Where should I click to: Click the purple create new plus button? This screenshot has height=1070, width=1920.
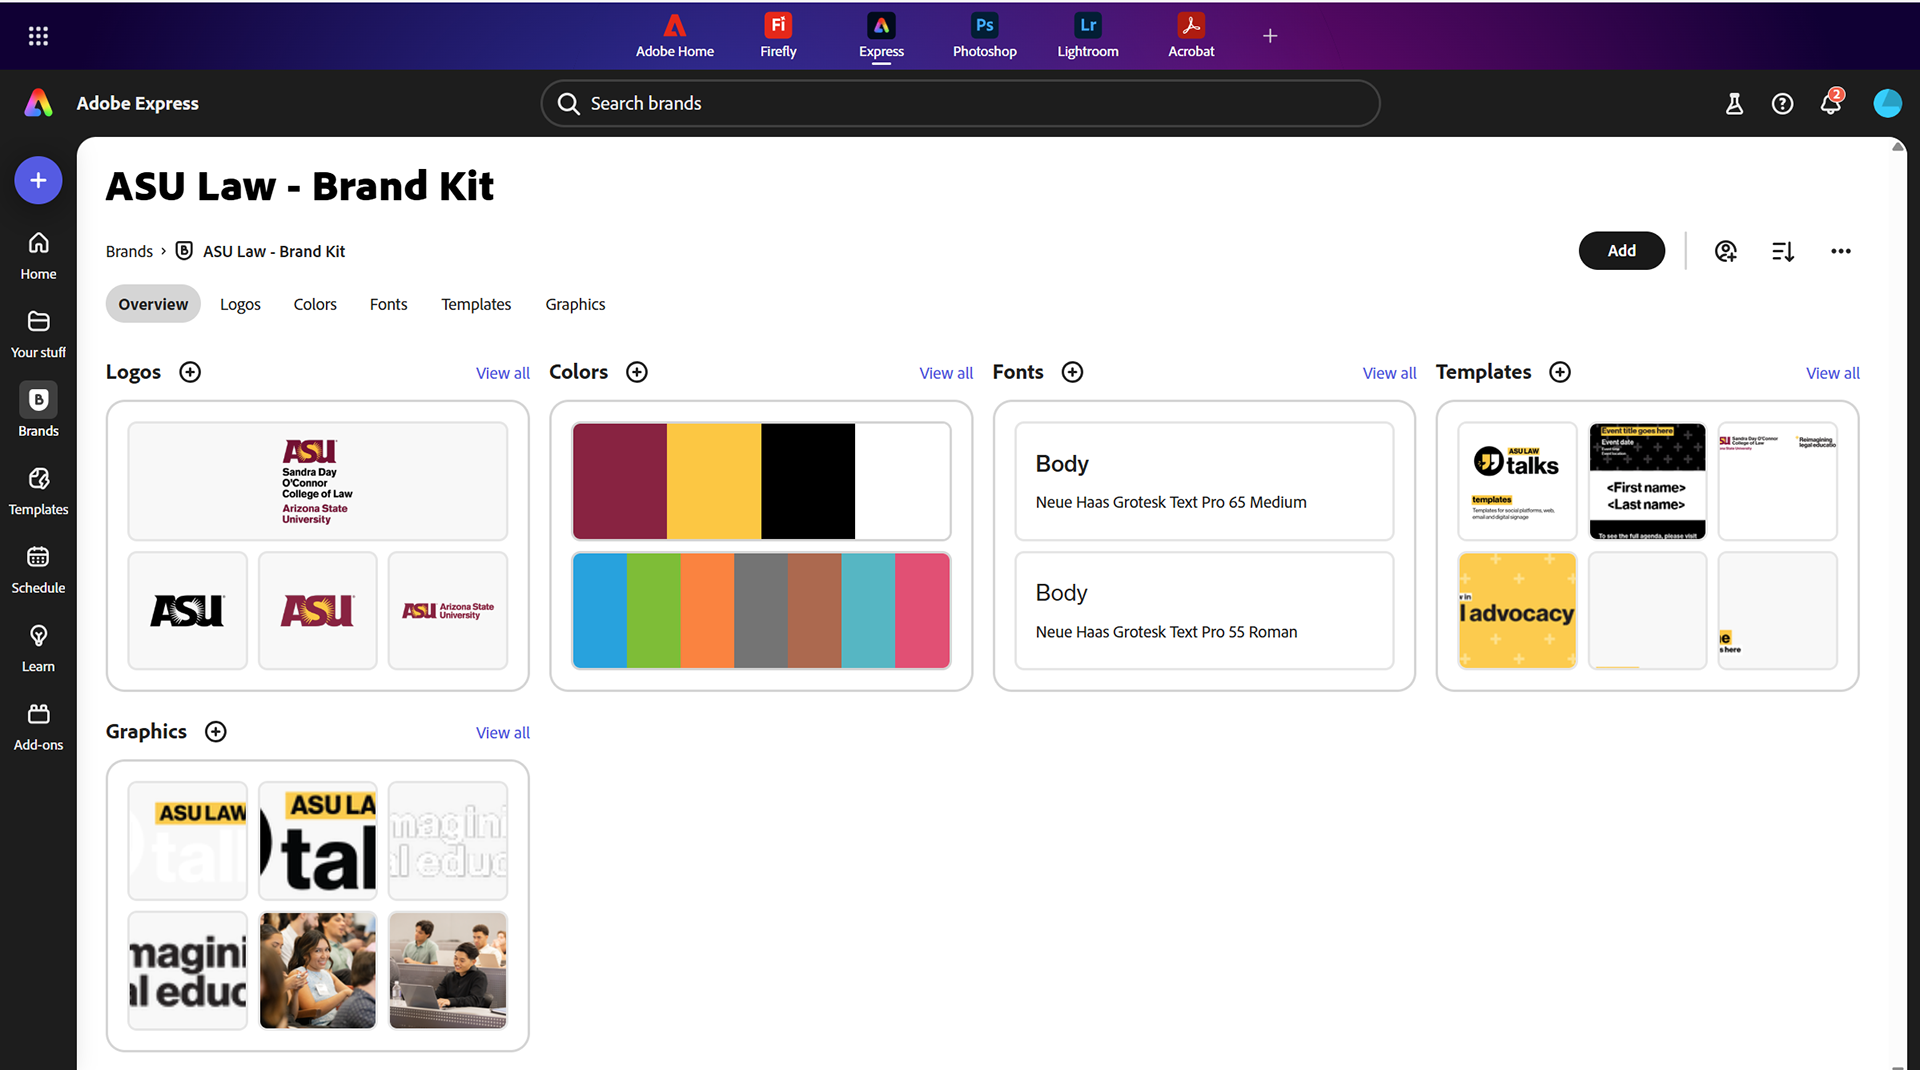tap(38, 180)
